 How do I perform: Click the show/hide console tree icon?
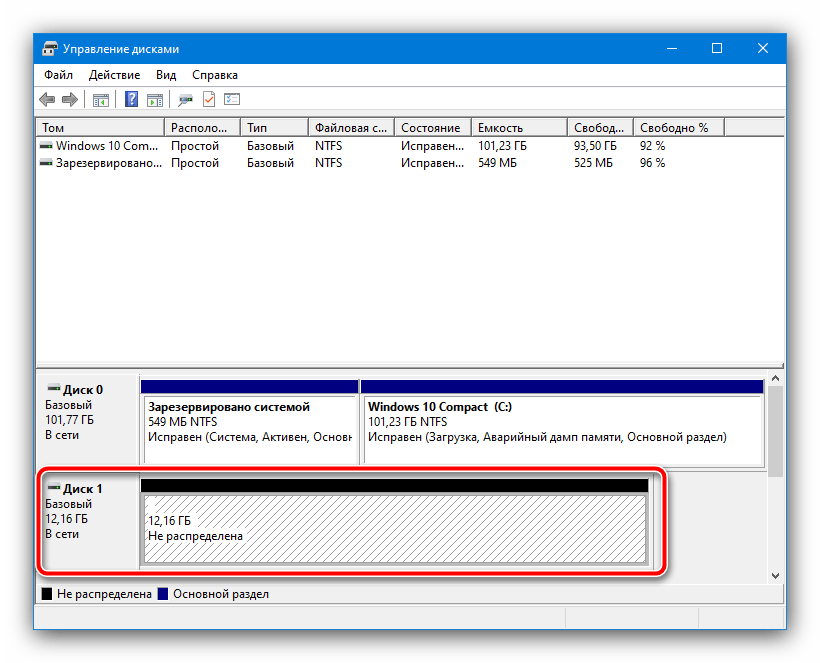(x=101, y=100)
